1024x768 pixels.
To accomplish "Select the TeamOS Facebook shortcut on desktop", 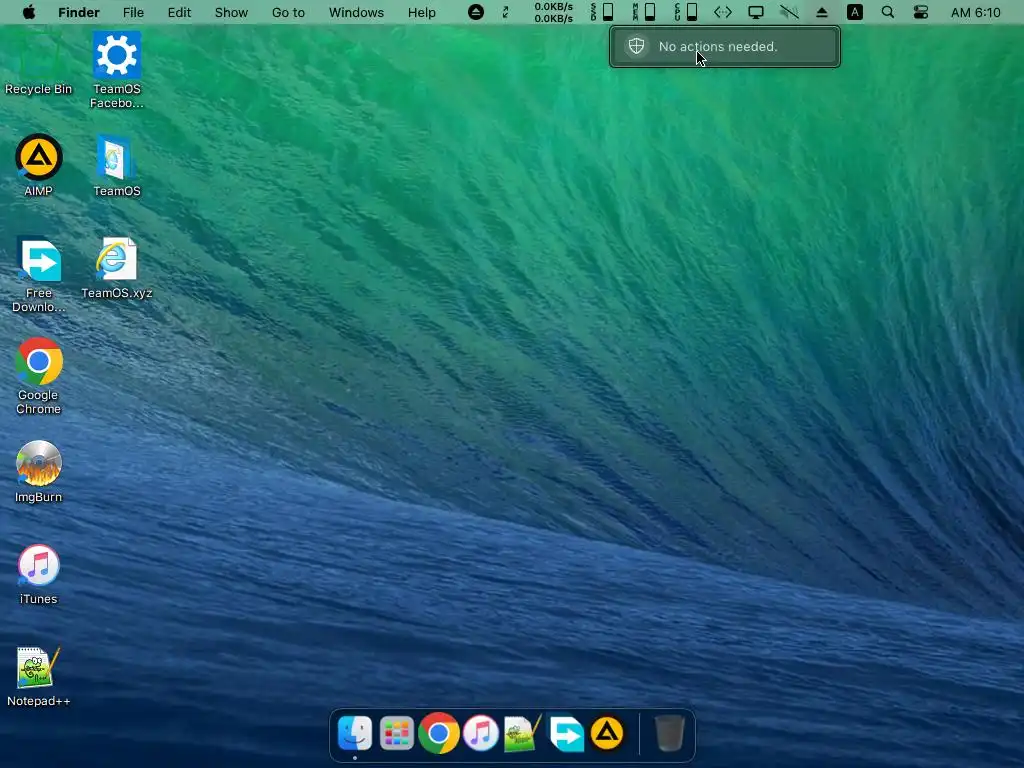I will (x=117, y=70).
